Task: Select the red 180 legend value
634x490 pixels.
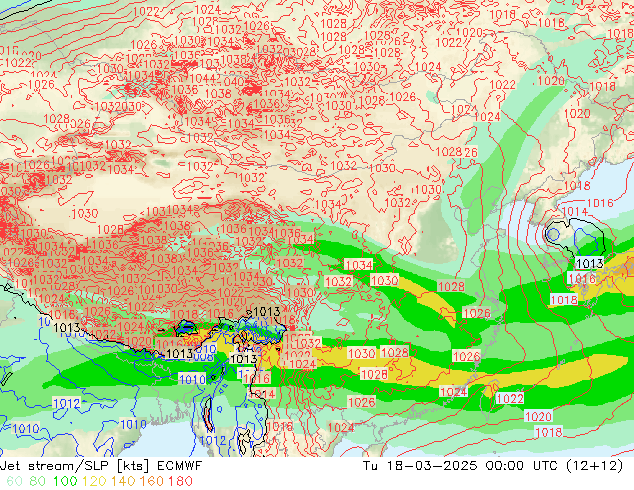Action: click(x=181, y=481)
